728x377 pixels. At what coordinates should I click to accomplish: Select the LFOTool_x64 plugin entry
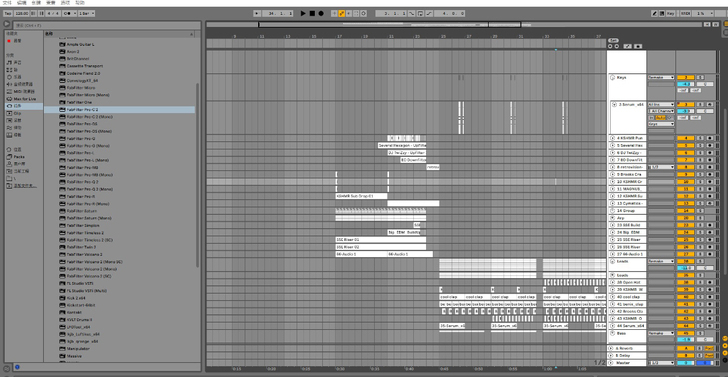point(77,327)
